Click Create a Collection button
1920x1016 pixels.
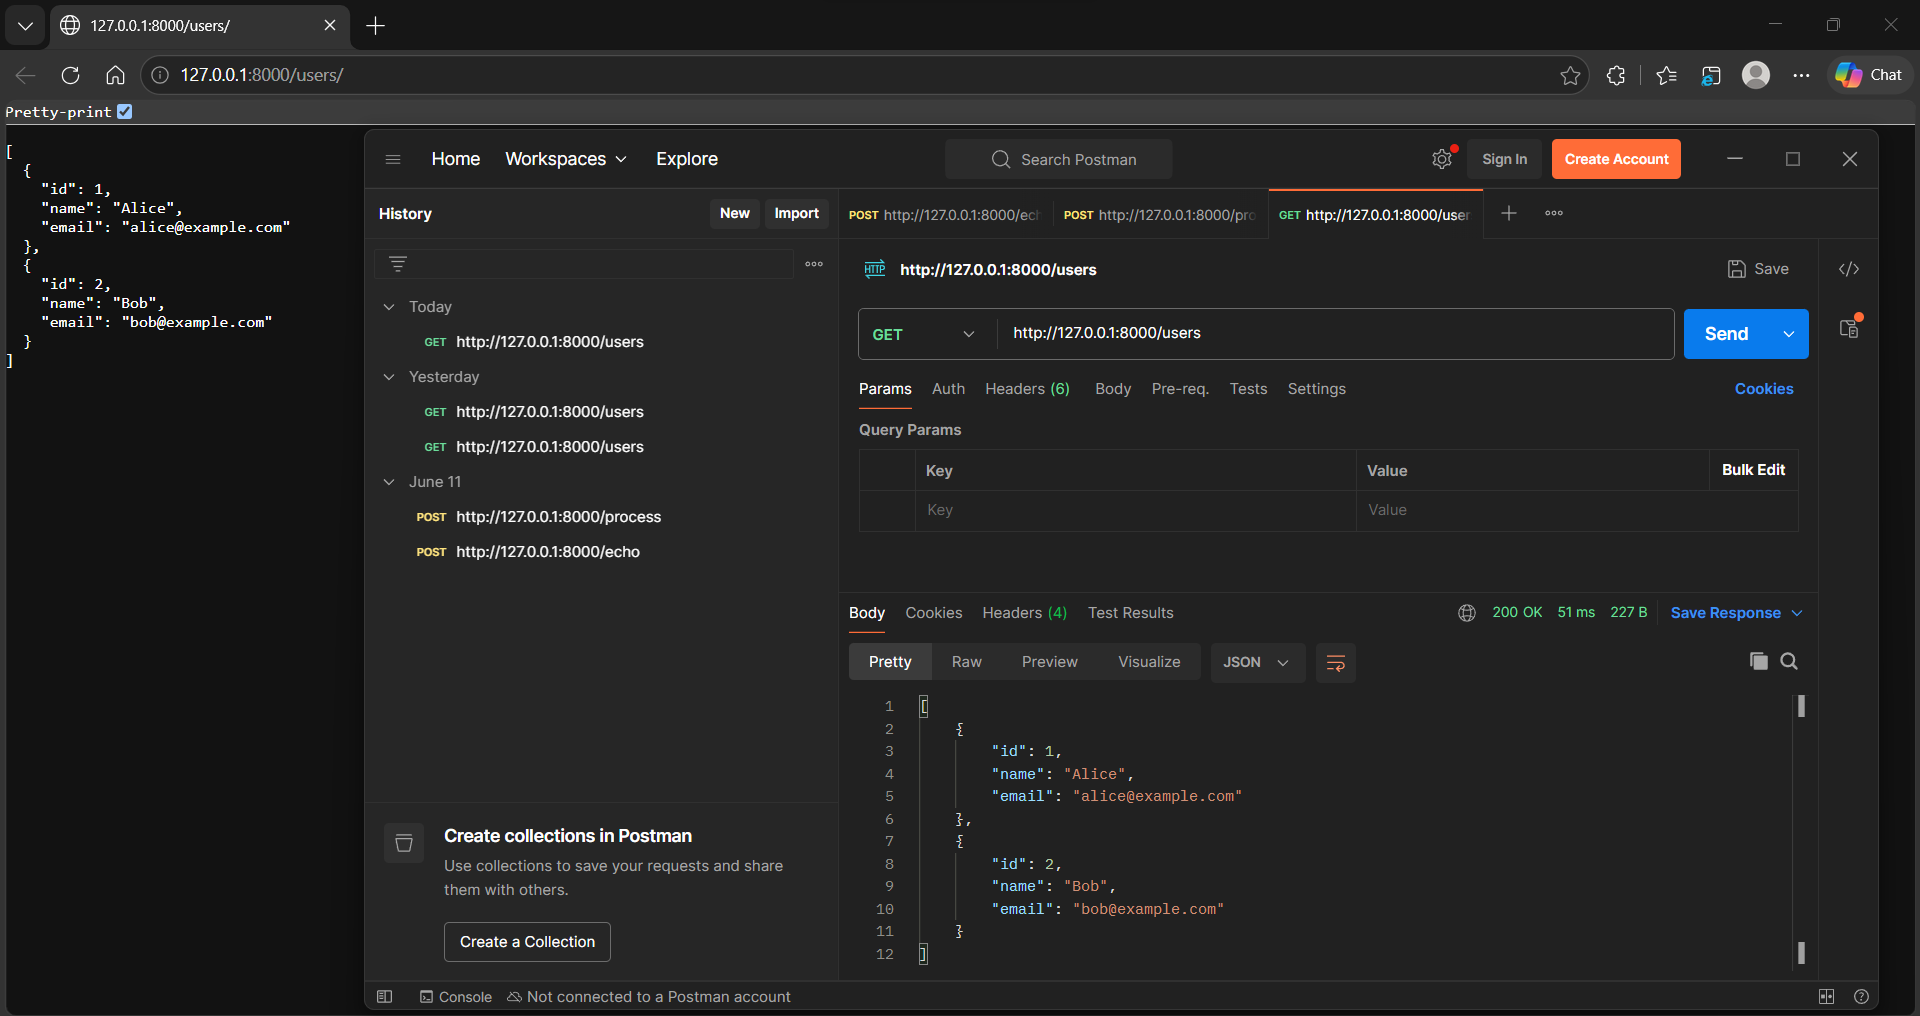527,942
